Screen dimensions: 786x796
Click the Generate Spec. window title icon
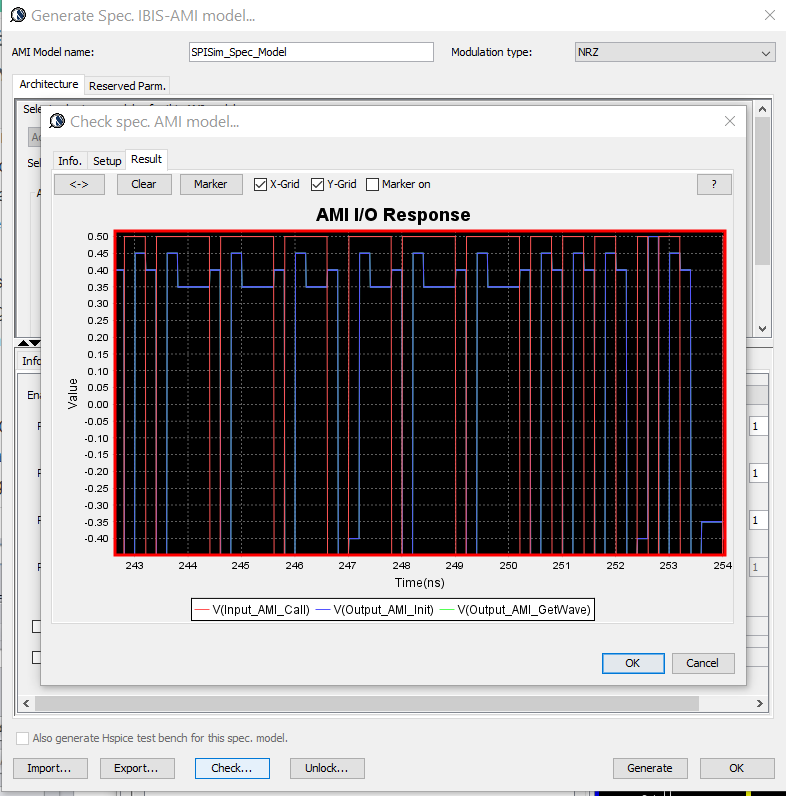(17, 15)
